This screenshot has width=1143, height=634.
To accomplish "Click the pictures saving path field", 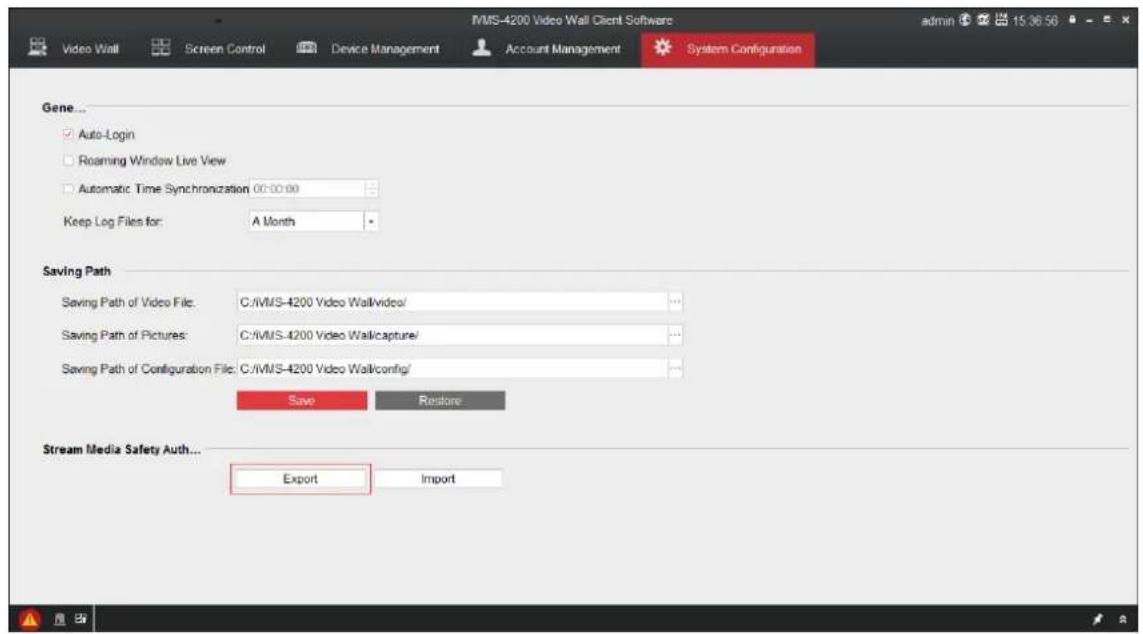I will point(452,335).
